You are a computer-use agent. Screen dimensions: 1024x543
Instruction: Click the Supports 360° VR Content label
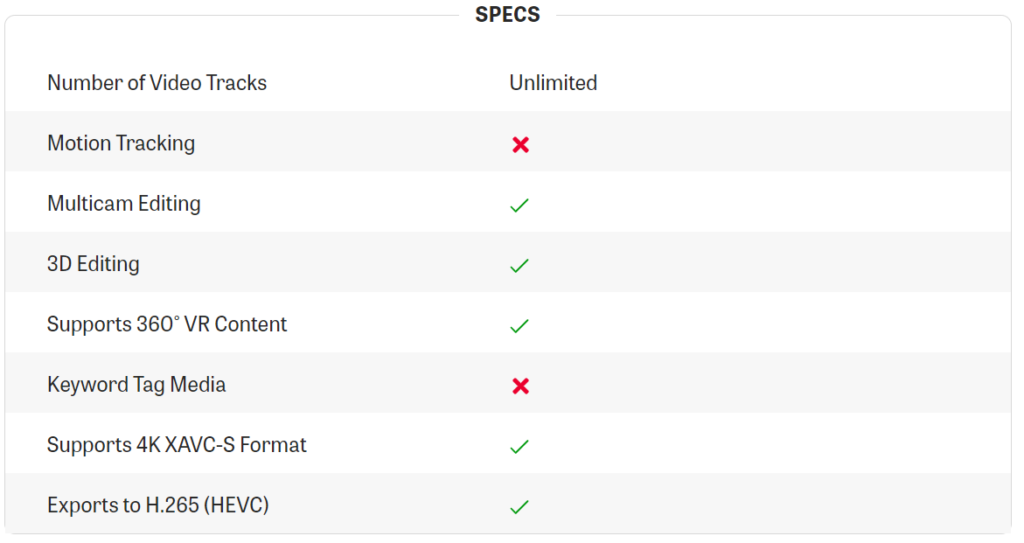coord(167,324)
